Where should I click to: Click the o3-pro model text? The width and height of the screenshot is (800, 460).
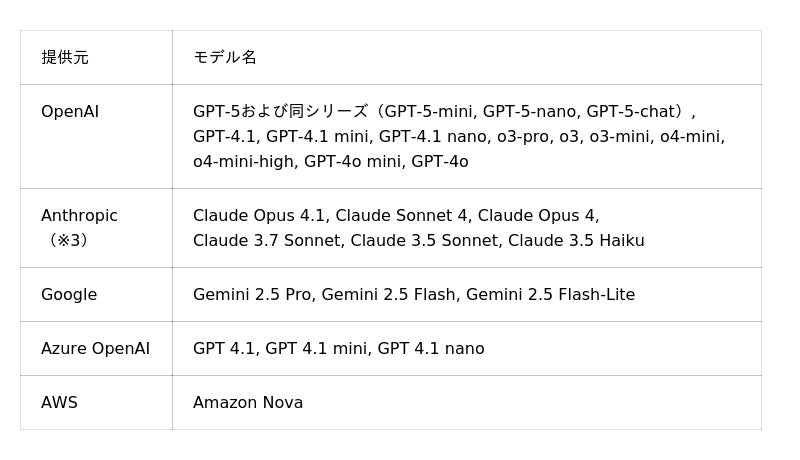[x=523, y=137]
